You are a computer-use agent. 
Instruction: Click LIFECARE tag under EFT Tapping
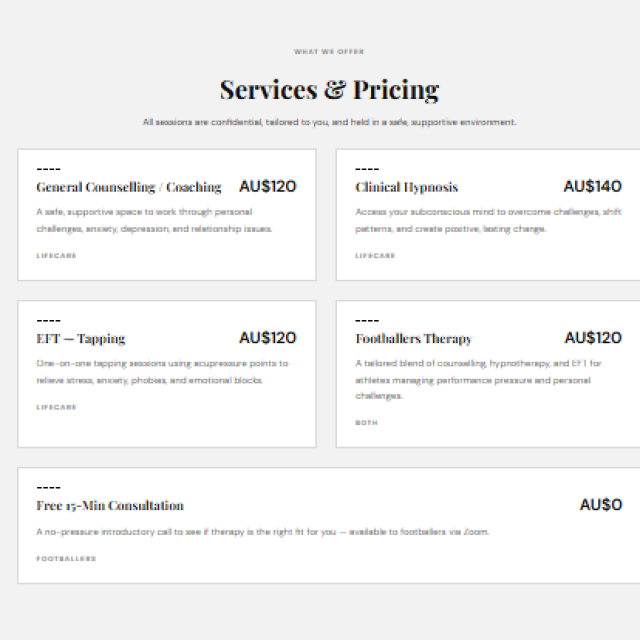click(56, 407)
